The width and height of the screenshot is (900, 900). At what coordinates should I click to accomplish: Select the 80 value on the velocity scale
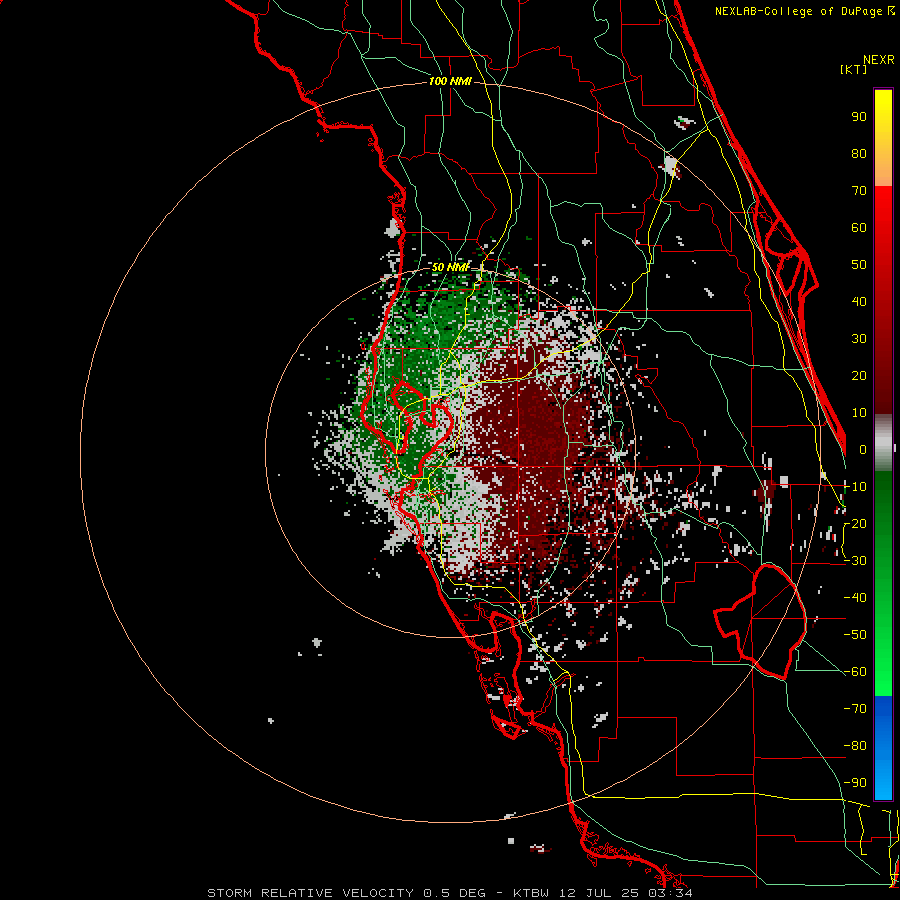click(x=859, y=153)
